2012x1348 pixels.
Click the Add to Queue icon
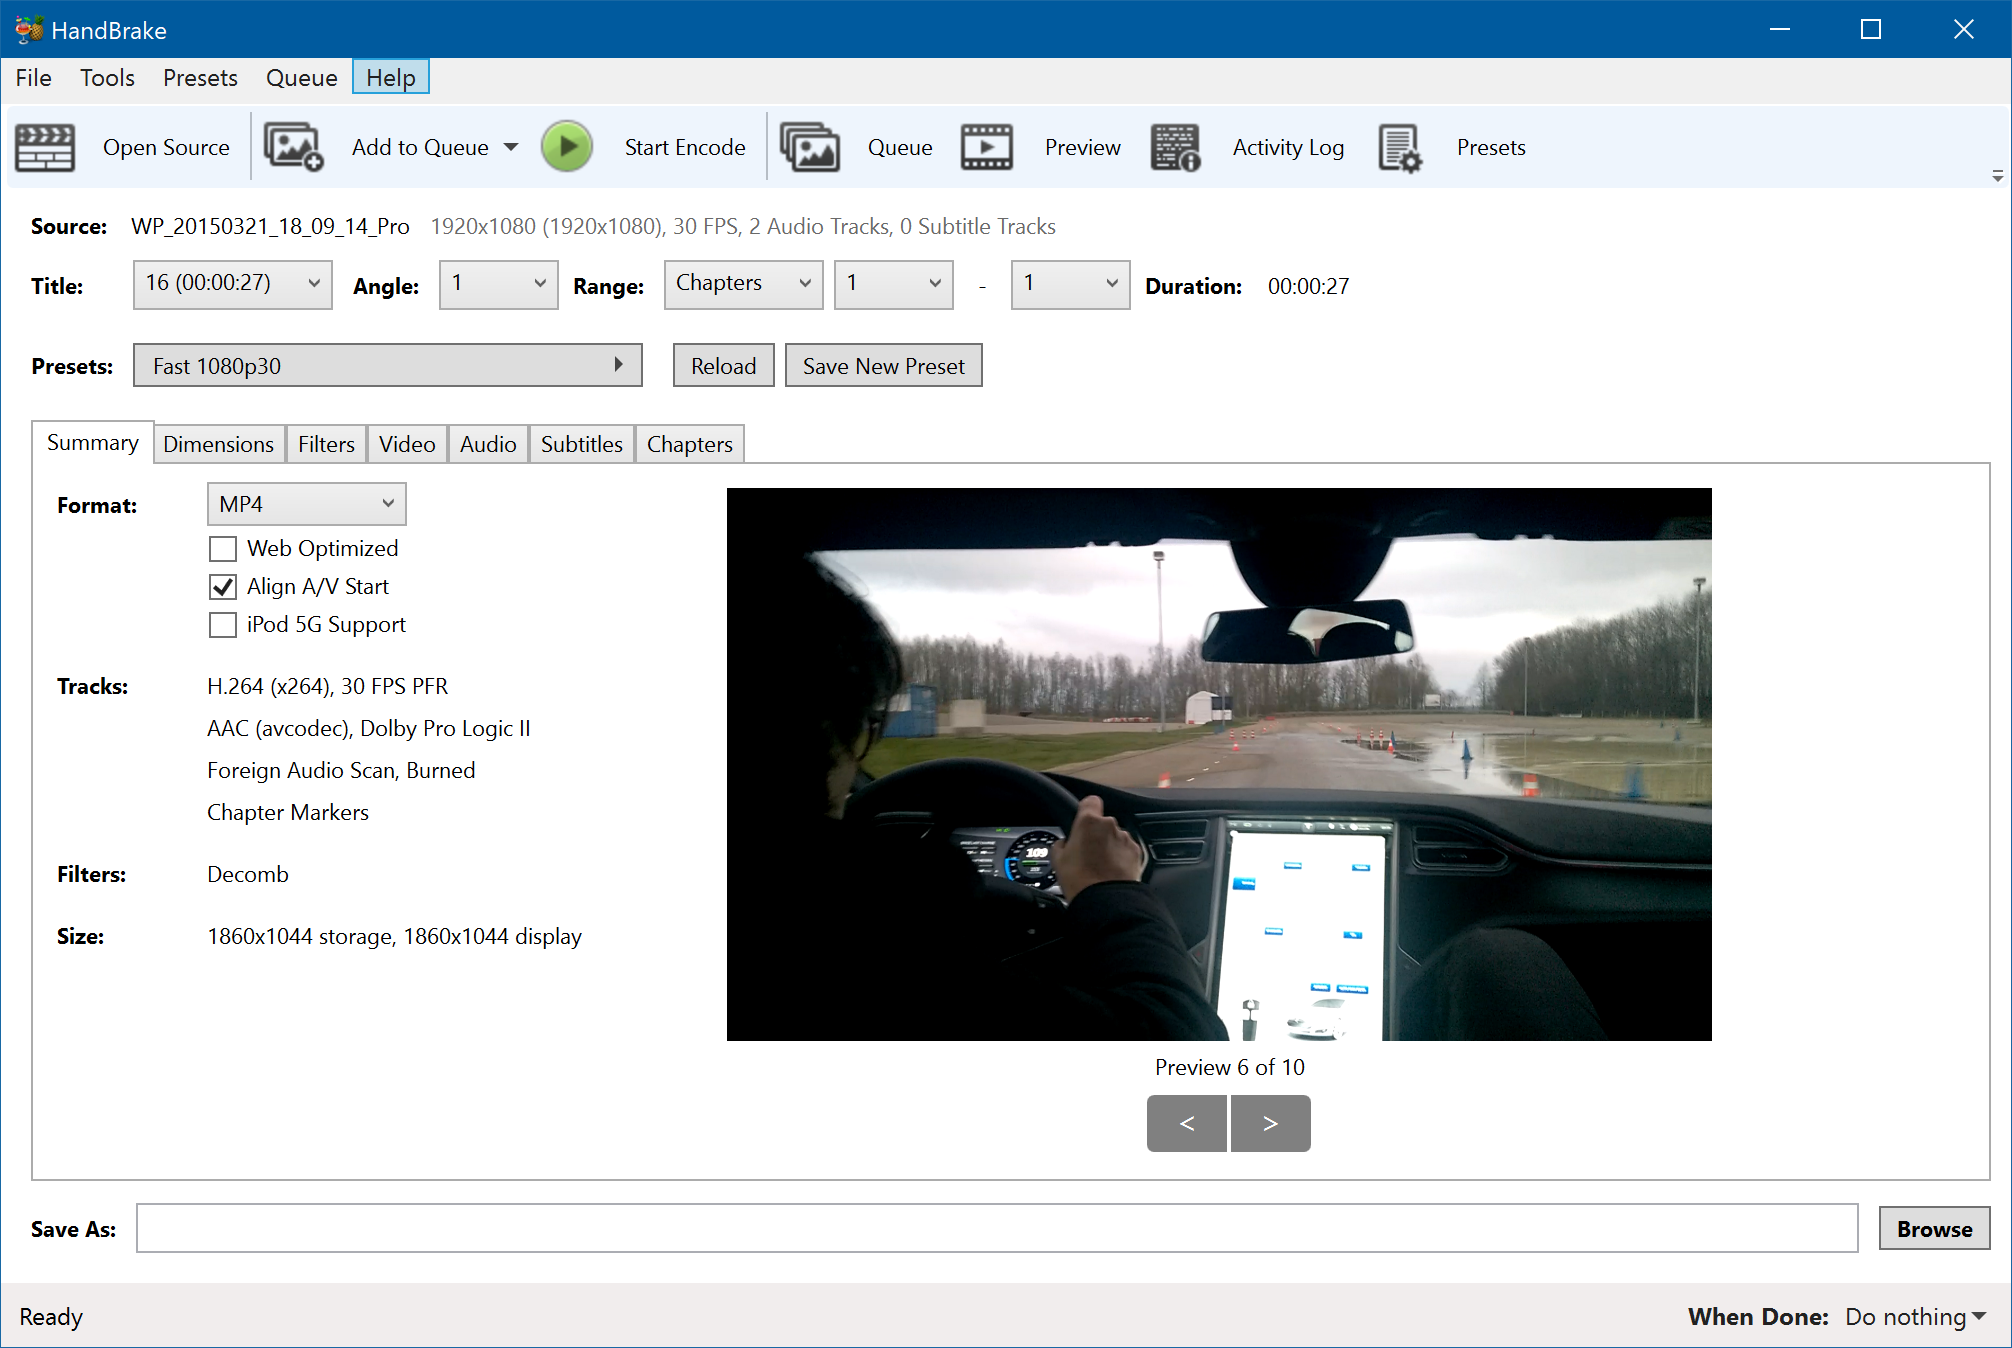pos(292,146)
